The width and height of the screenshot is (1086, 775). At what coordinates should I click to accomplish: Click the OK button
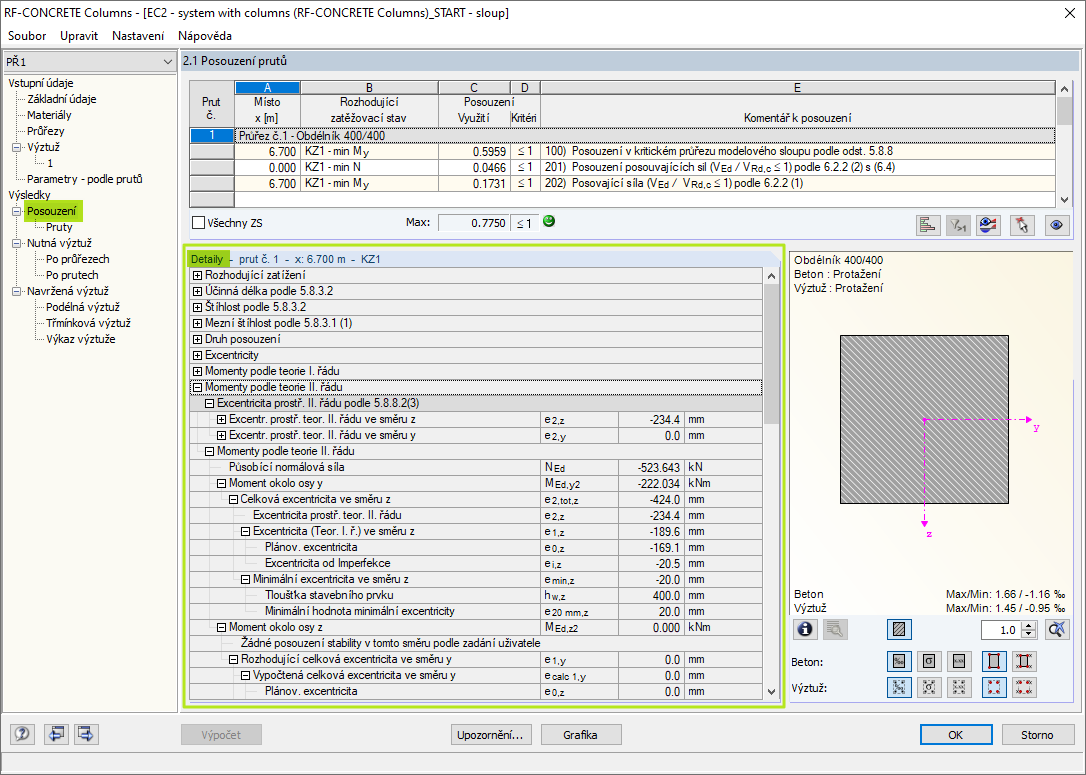point(956,735)
